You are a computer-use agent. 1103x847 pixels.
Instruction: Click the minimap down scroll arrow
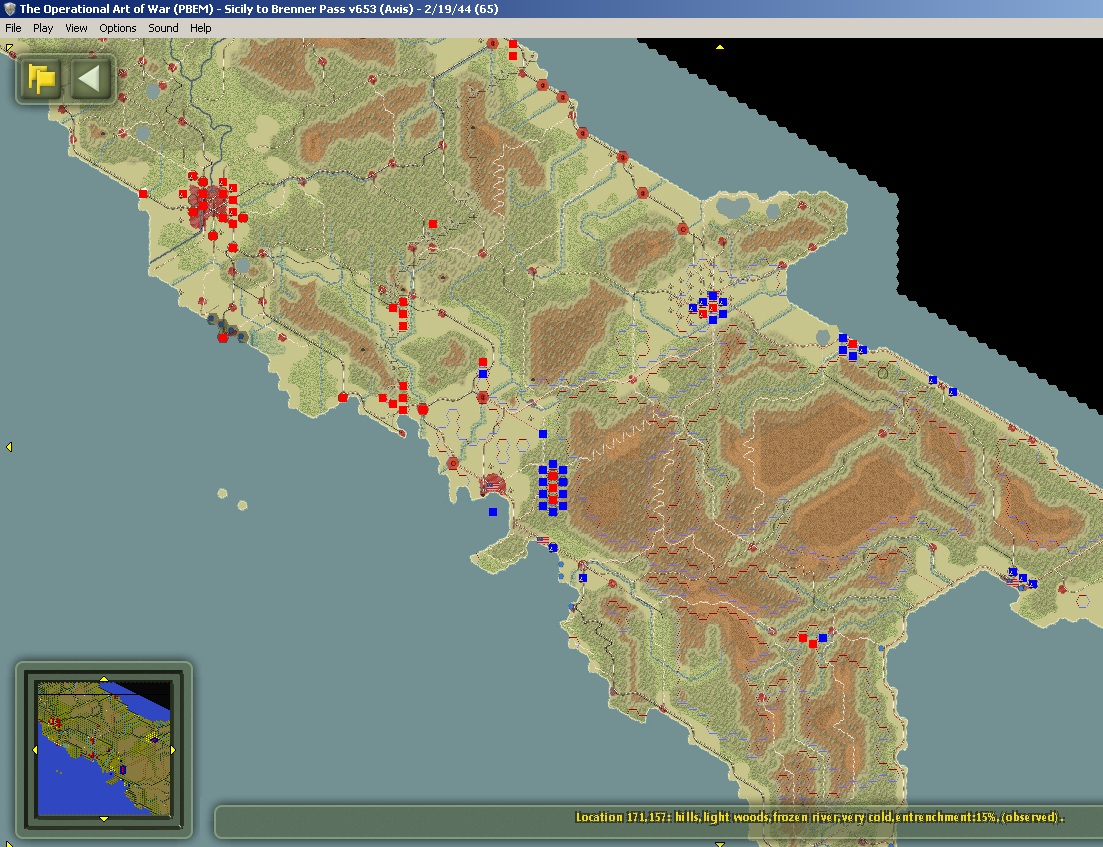click(x=104, y=818)
